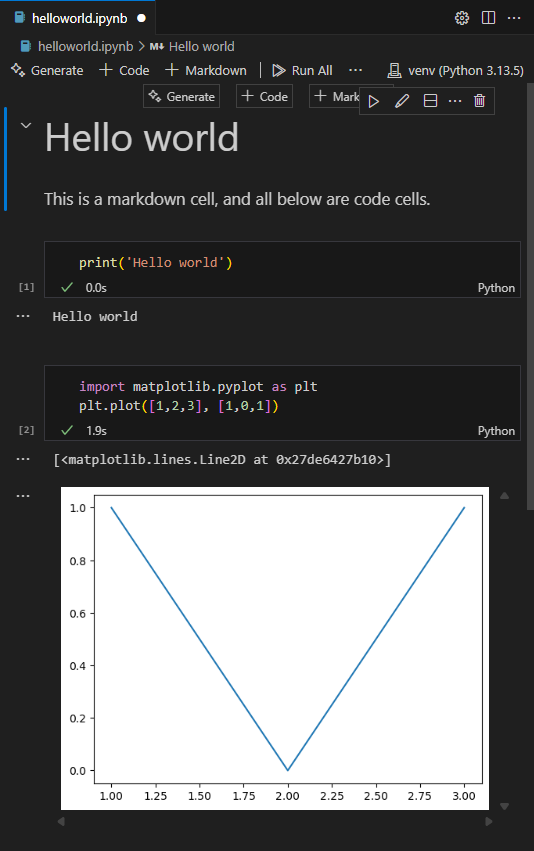Change language mode Python on first cell
This screenshot has width=534, height=851.
(496, 288)
